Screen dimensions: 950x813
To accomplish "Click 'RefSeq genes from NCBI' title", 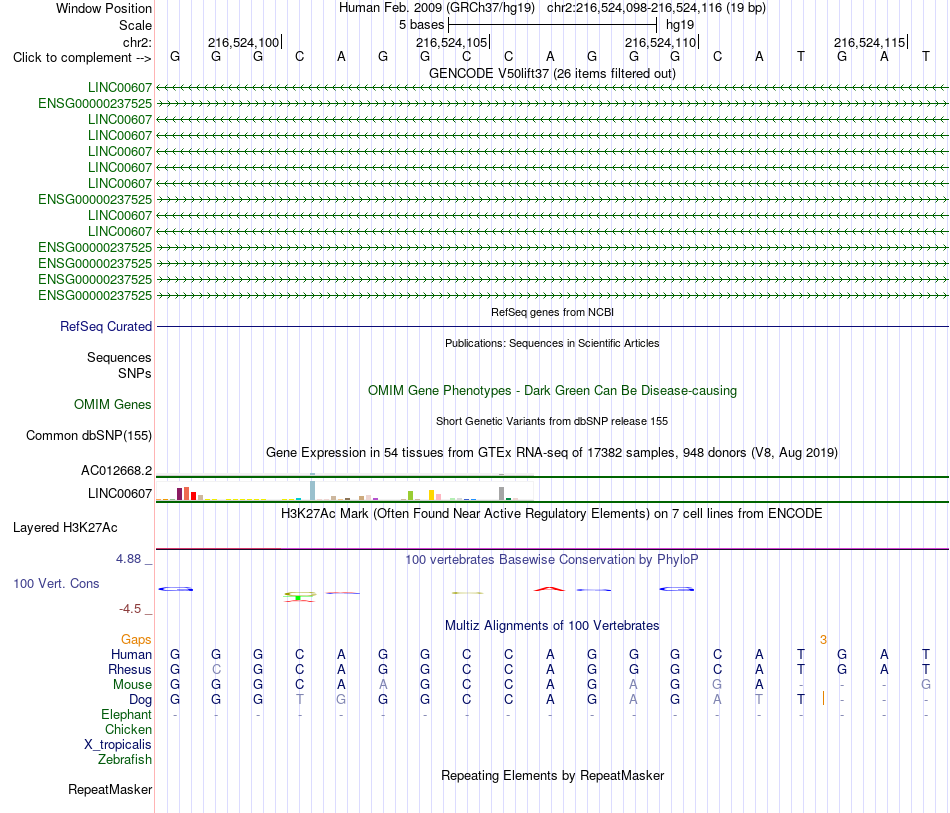I will [x=552, y=312].
